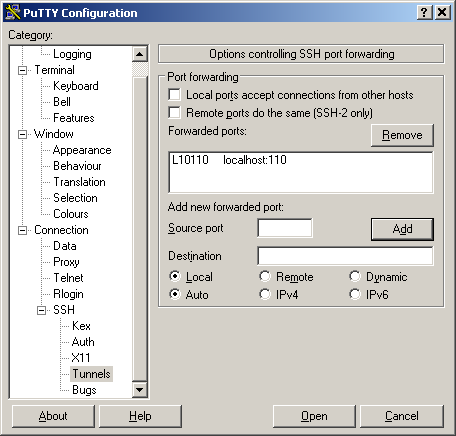Select the Dynamic forwarding radio button
The image size is (456, 436).
click(x=355, y=276)
